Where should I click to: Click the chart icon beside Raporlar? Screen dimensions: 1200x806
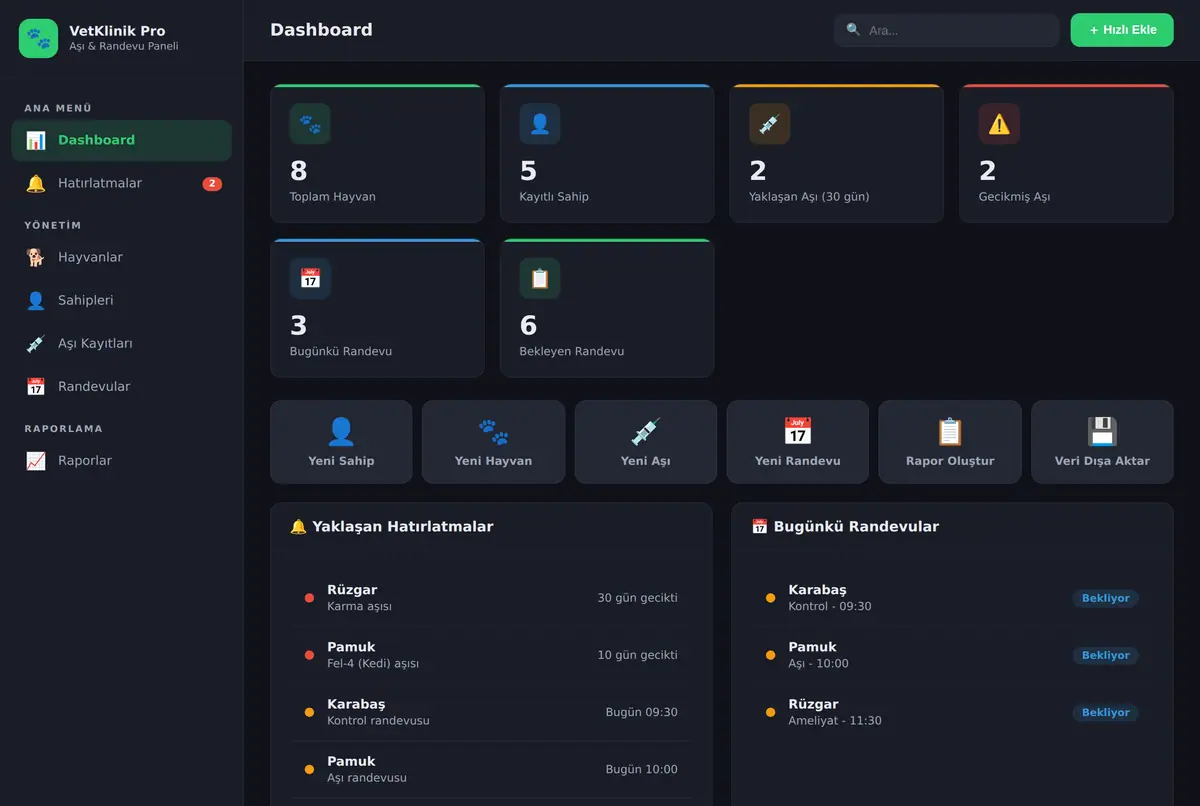click(36, 461)
